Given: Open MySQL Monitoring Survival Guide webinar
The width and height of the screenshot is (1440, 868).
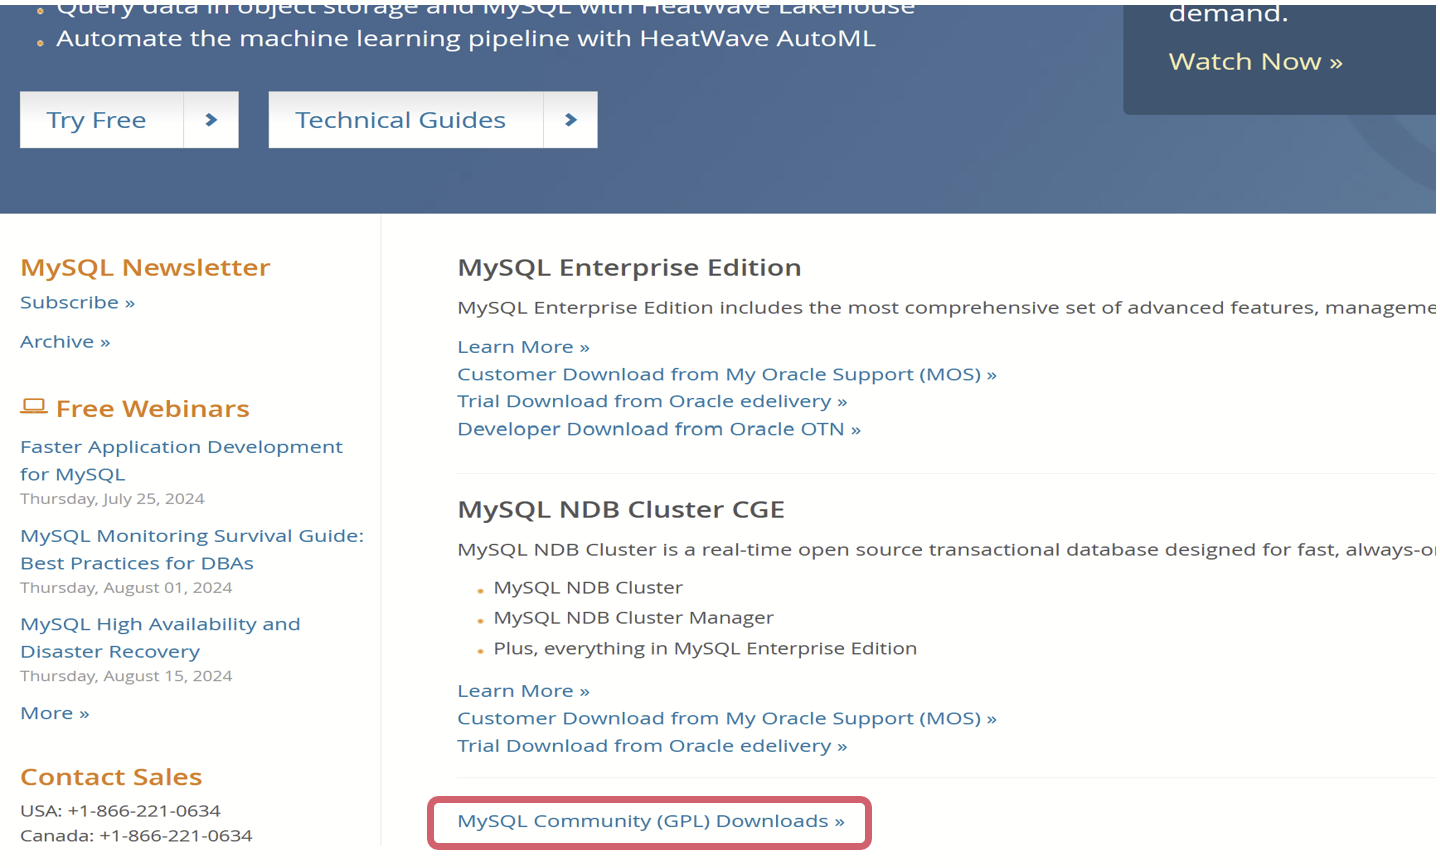Looking at the screenshot, I should [x=192, y=549].
